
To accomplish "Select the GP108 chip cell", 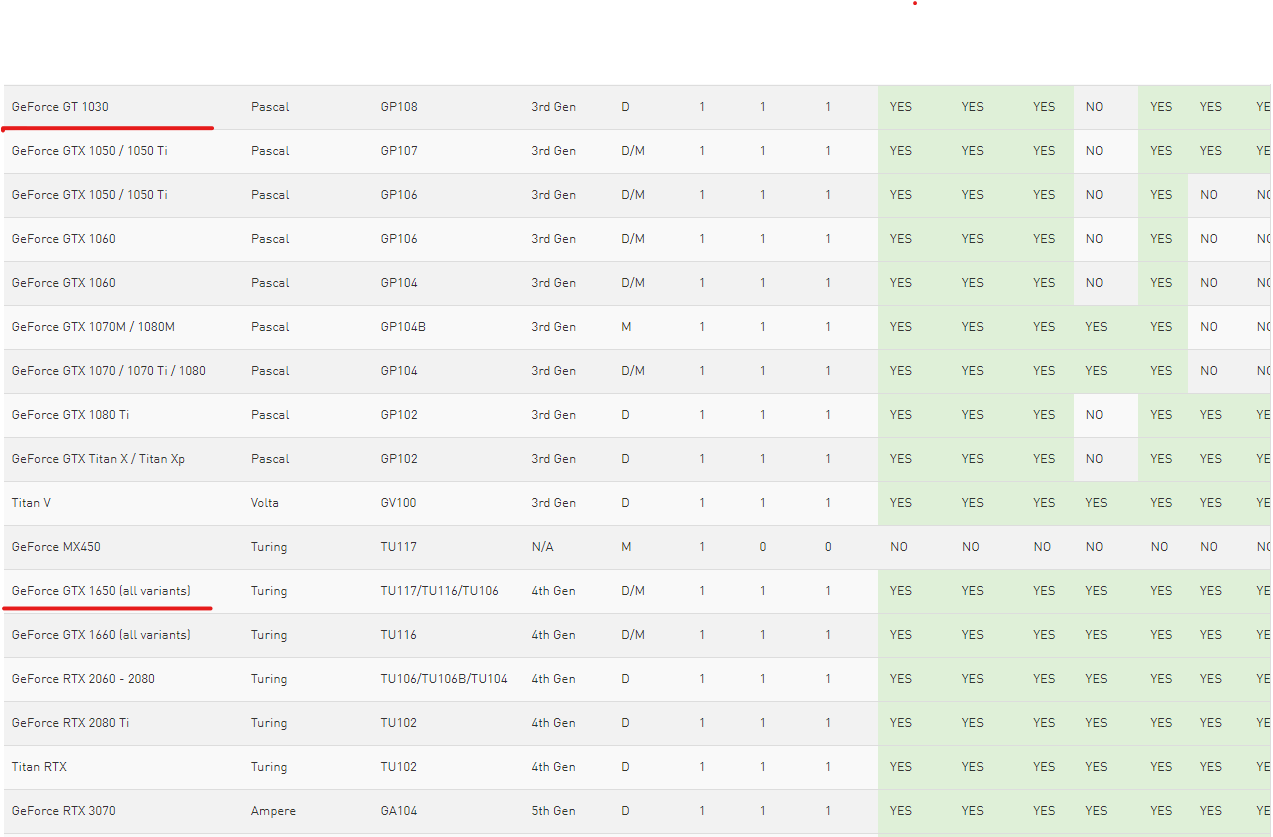I will [x=399, y=107].
